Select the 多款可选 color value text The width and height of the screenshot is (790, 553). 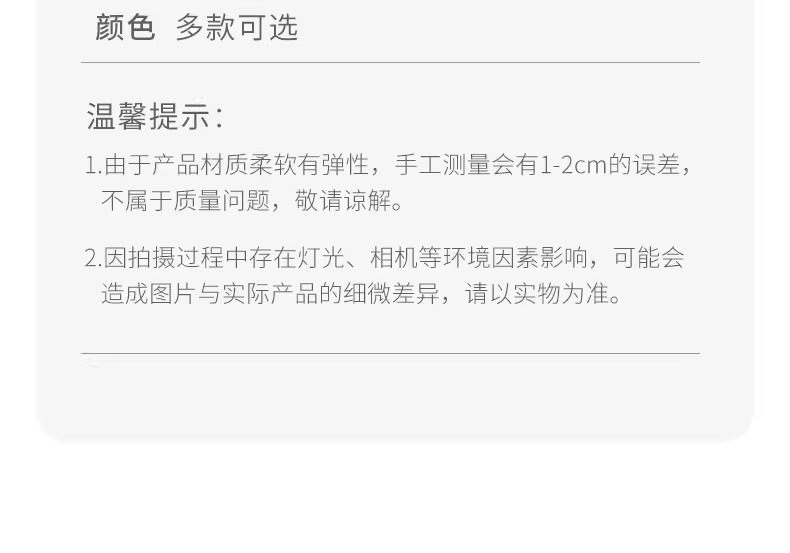click(236, 27)
